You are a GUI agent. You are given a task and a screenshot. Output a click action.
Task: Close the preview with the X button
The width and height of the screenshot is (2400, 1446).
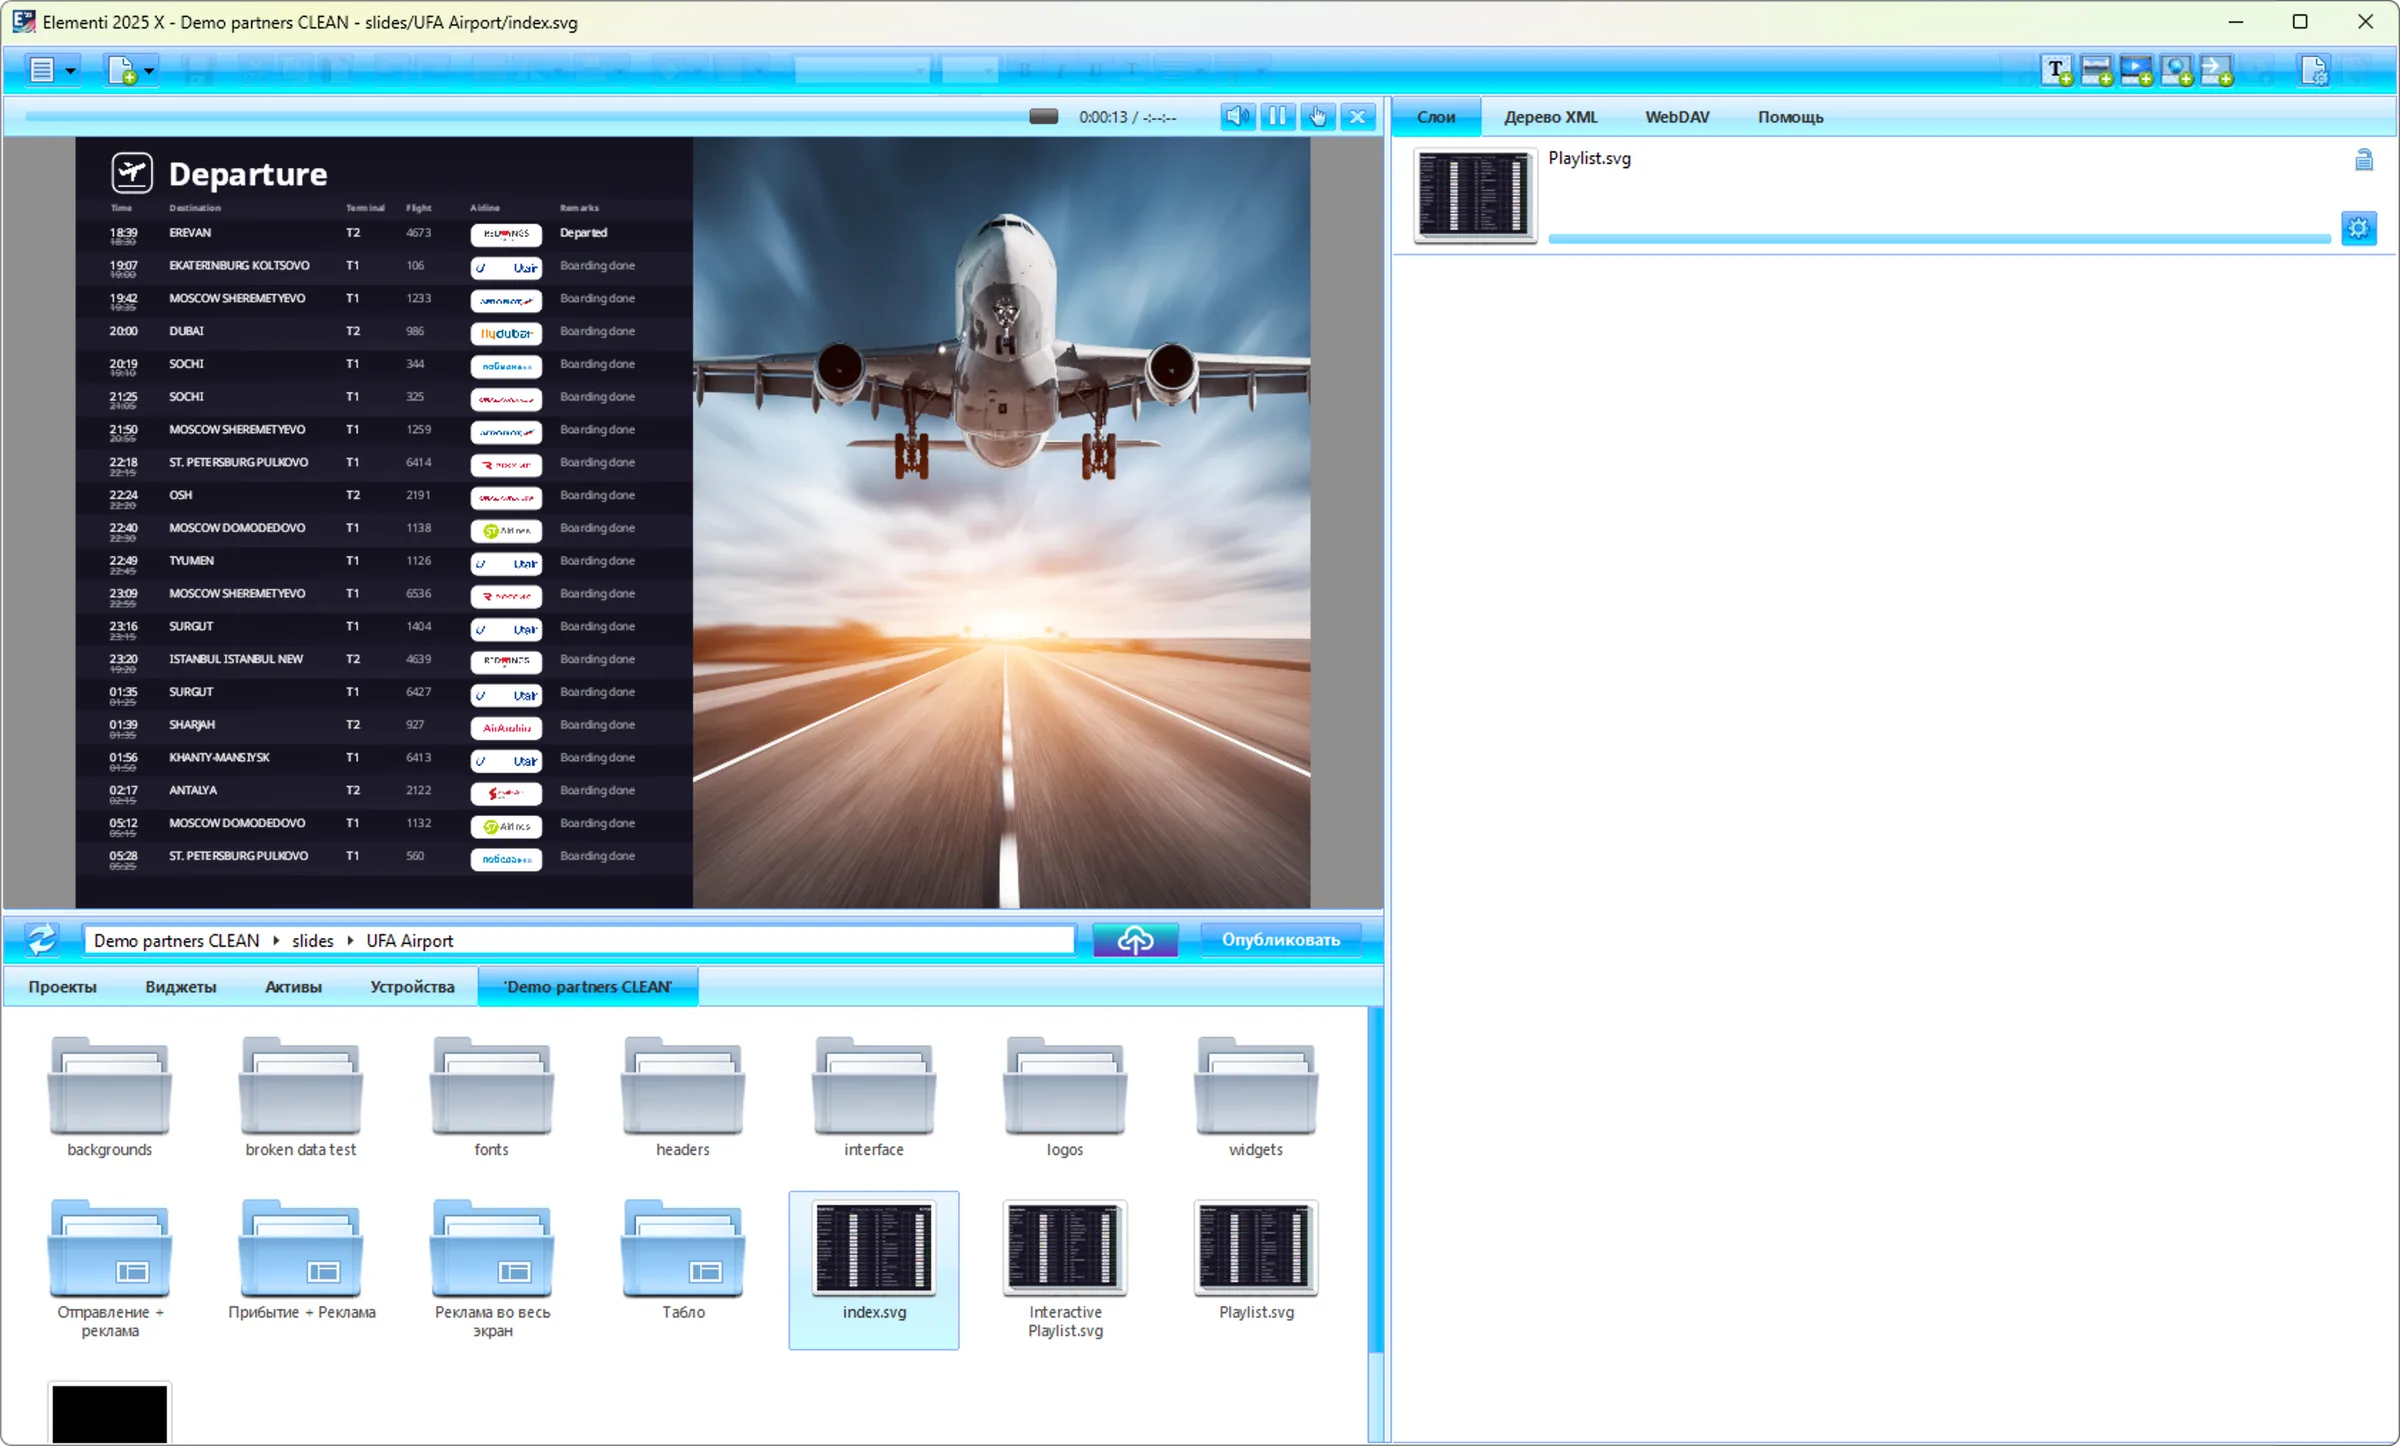point(1357,116)
